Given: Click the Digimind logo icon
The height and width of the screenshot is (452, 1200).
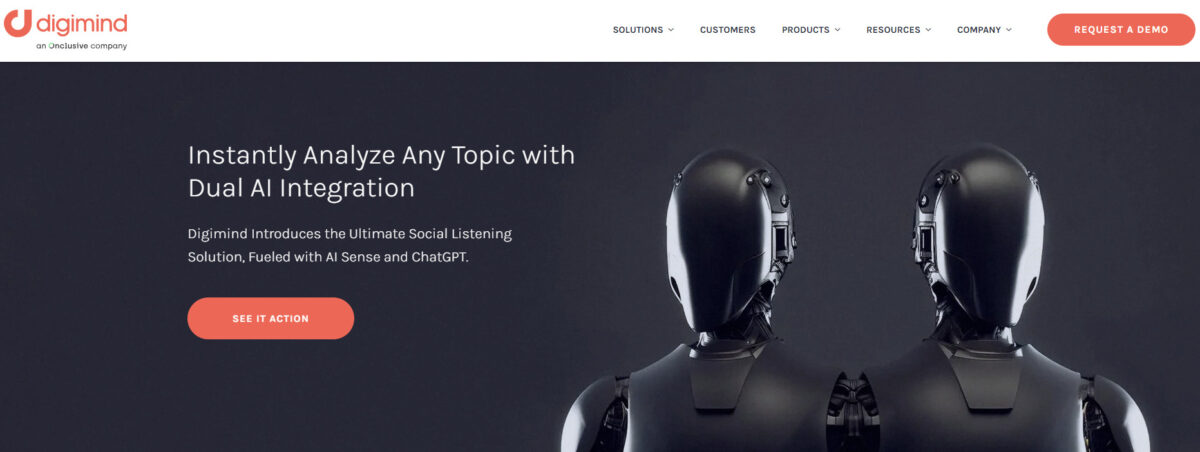Looking at the screenshot, I should click(18, 23).
